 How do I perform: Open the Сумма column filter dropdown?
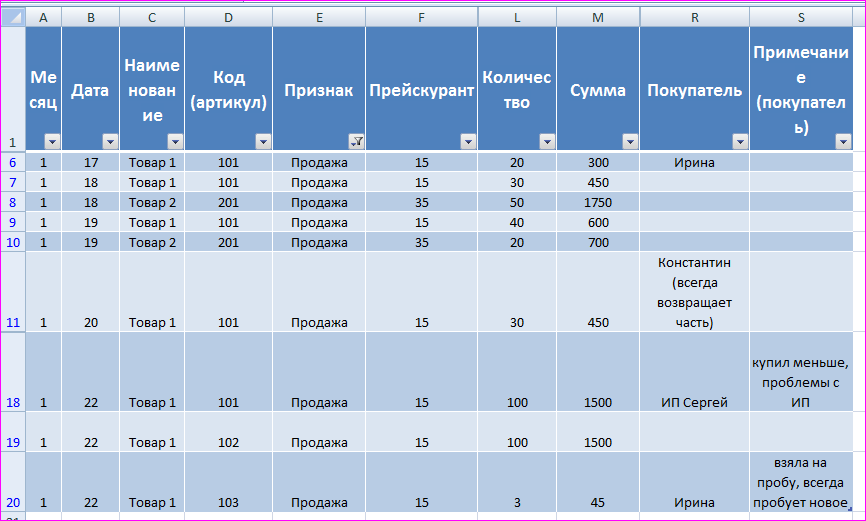[x=630, y=142]
